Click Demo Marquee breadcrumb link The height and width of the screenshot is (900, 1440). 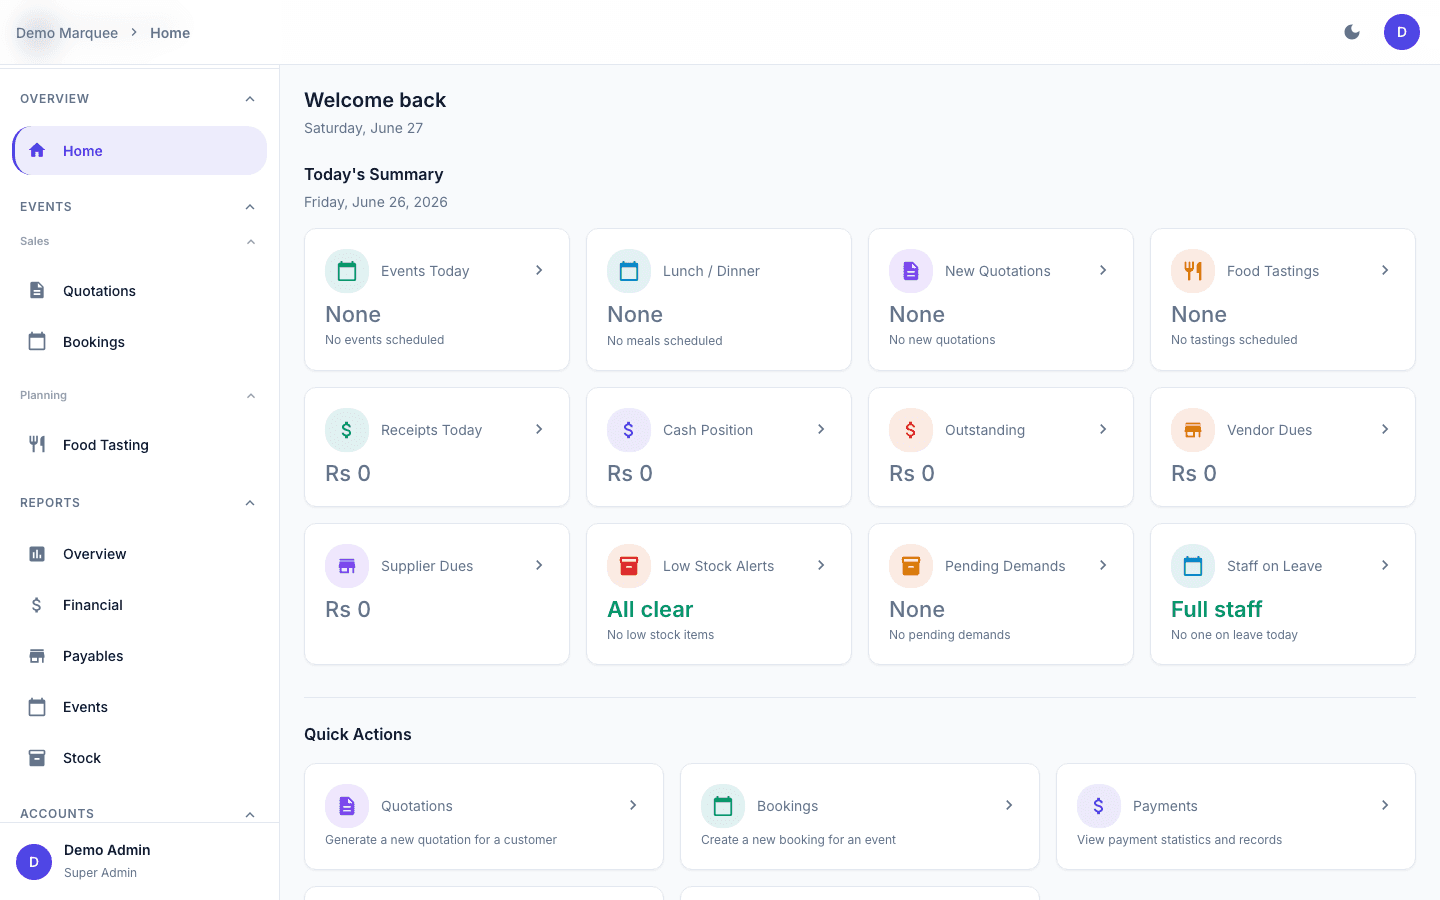coord(67,33)
